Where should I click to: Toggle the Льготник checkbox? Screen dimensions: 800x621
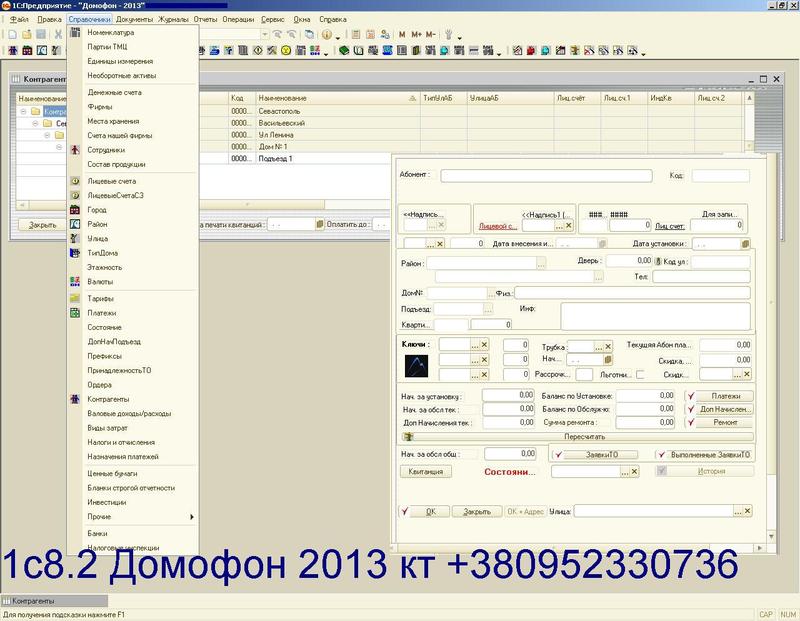[x=639, y=375]
